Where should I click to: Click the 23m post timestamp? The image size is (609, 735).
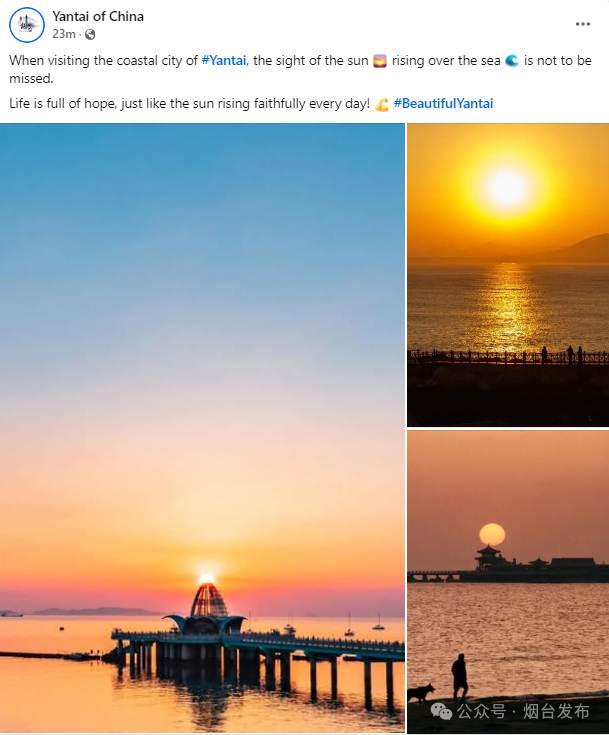(64, 34)
